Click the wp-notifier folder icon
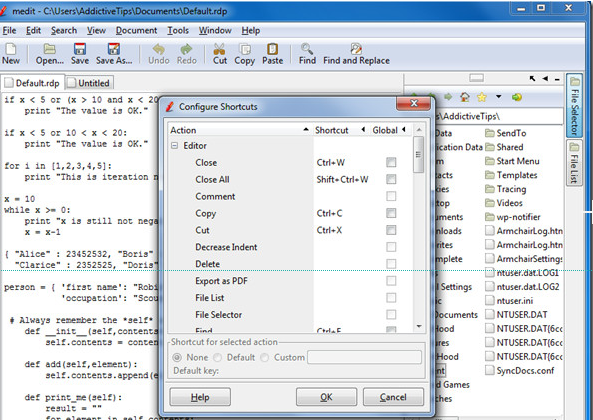Image resolution: width=593 pixels, height=420 pixels. (490, 217)
